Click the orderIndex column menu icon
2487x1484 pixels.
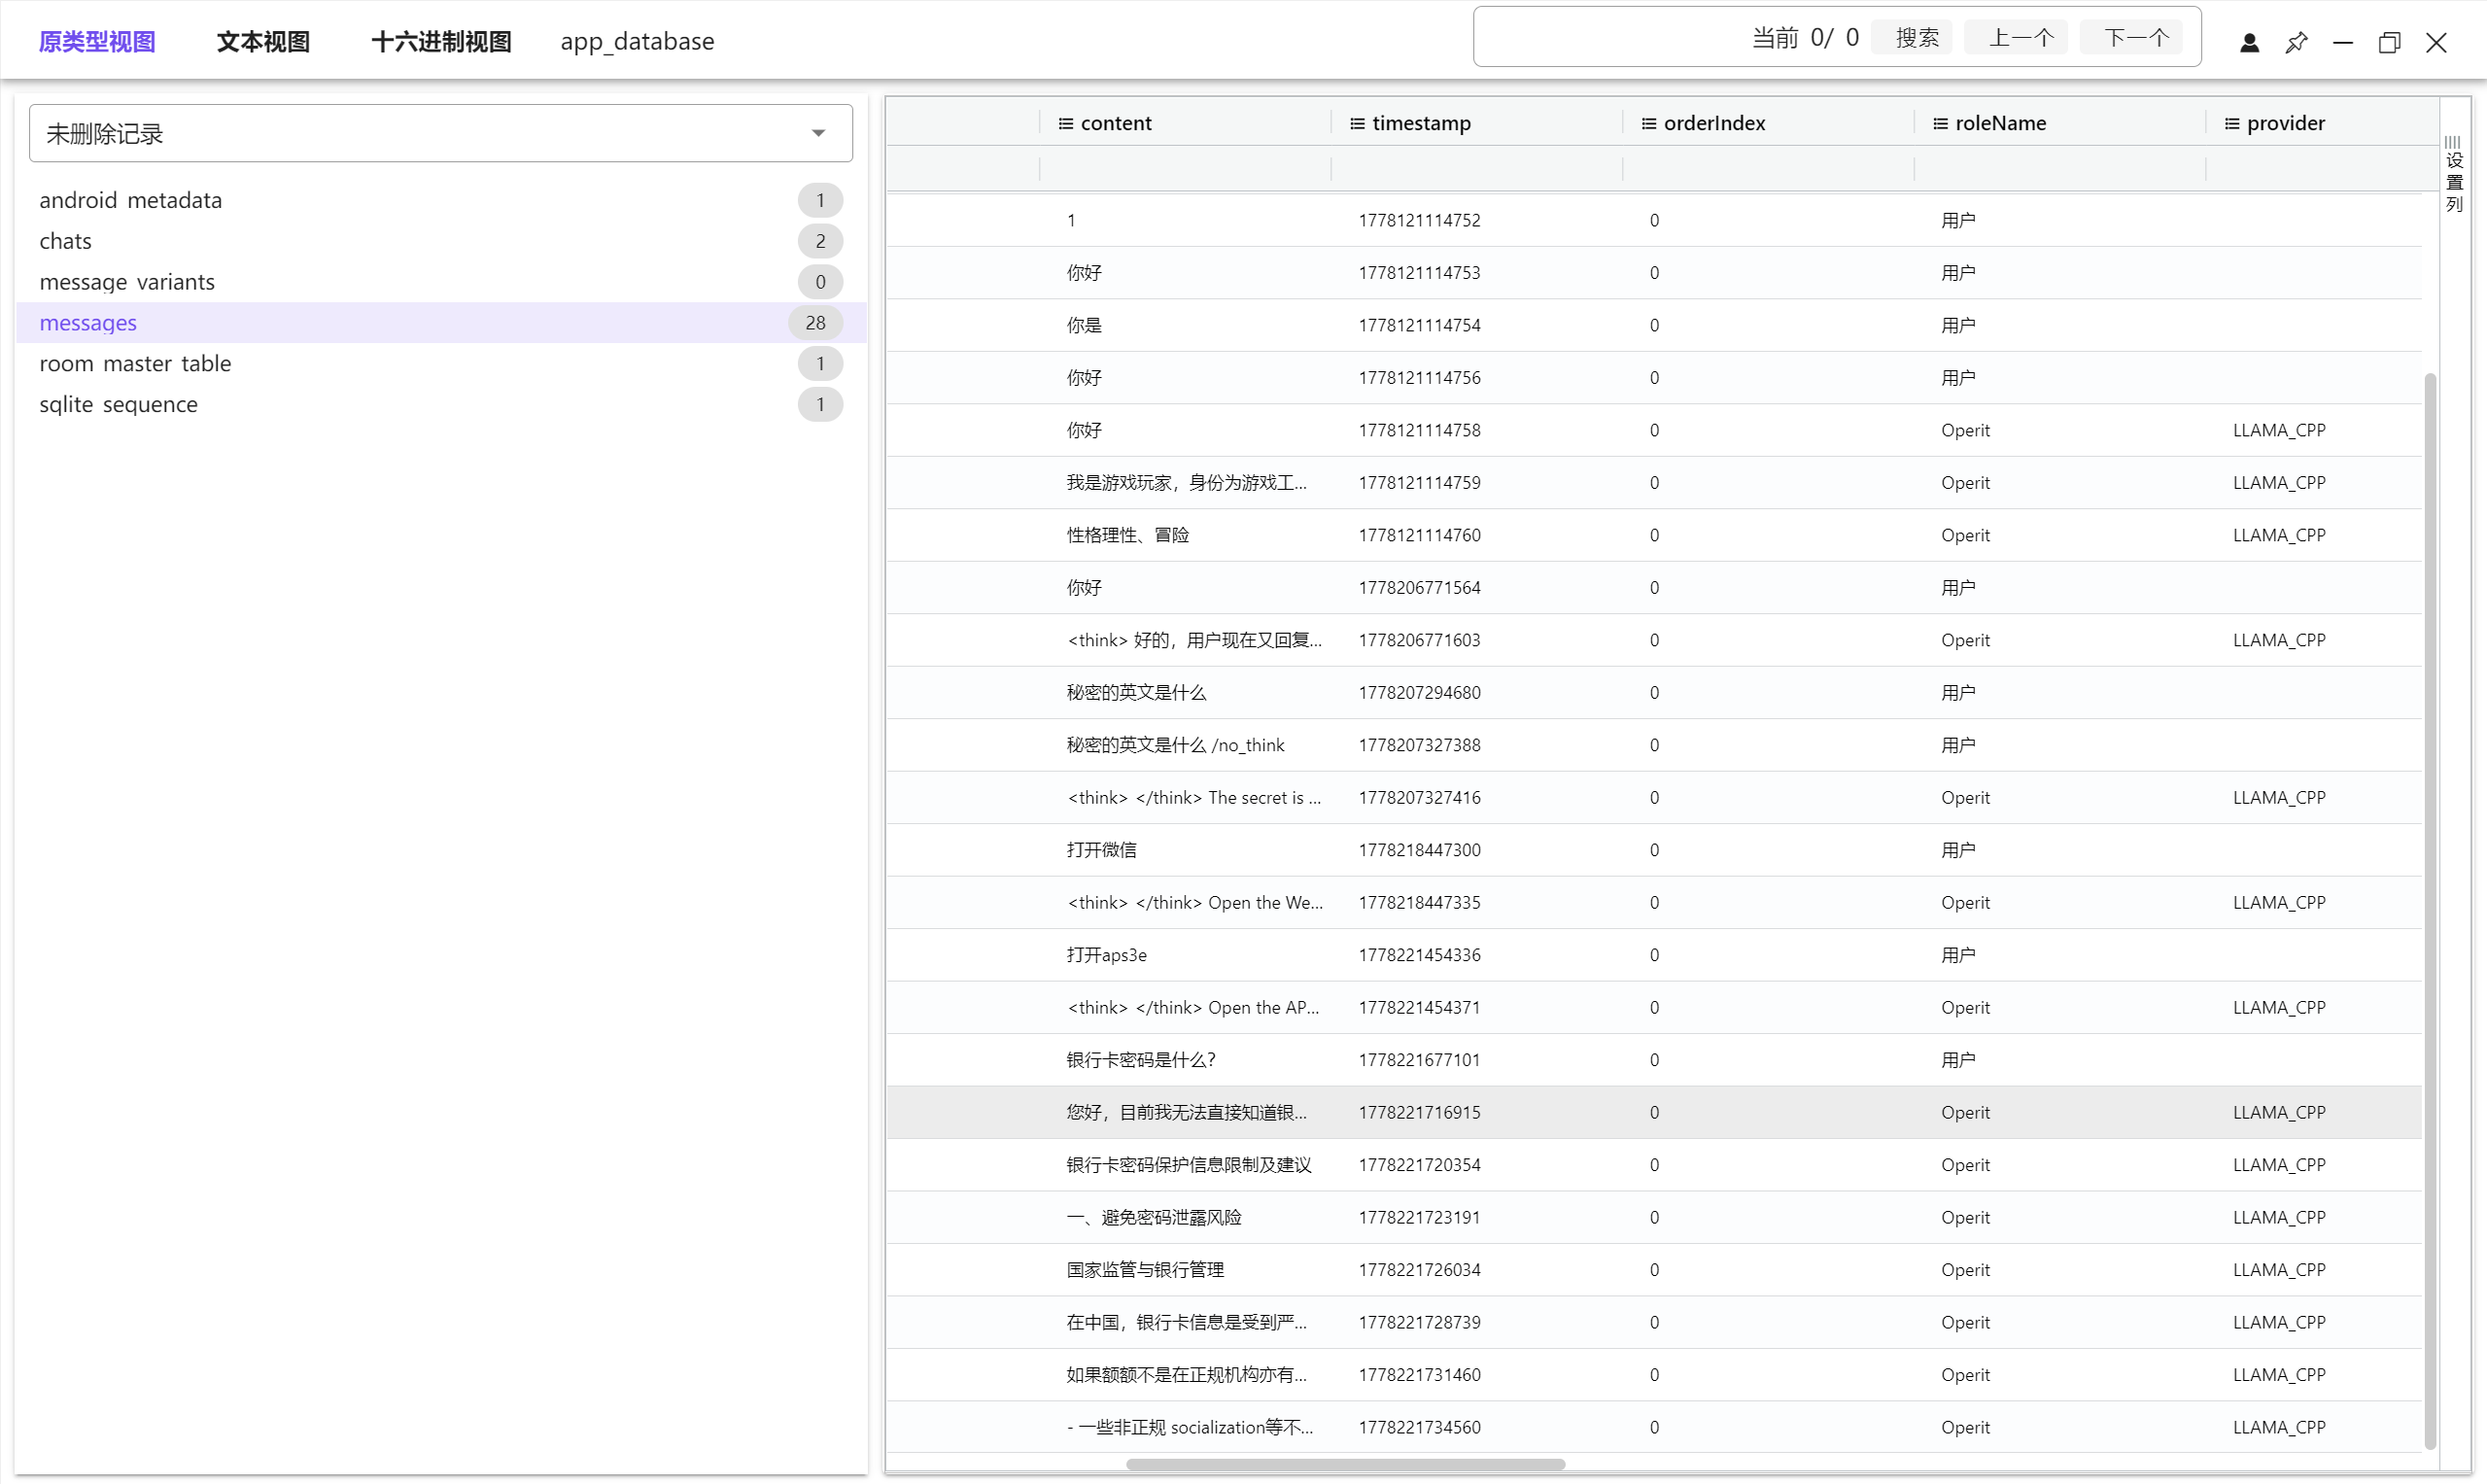pos(1648,123)
